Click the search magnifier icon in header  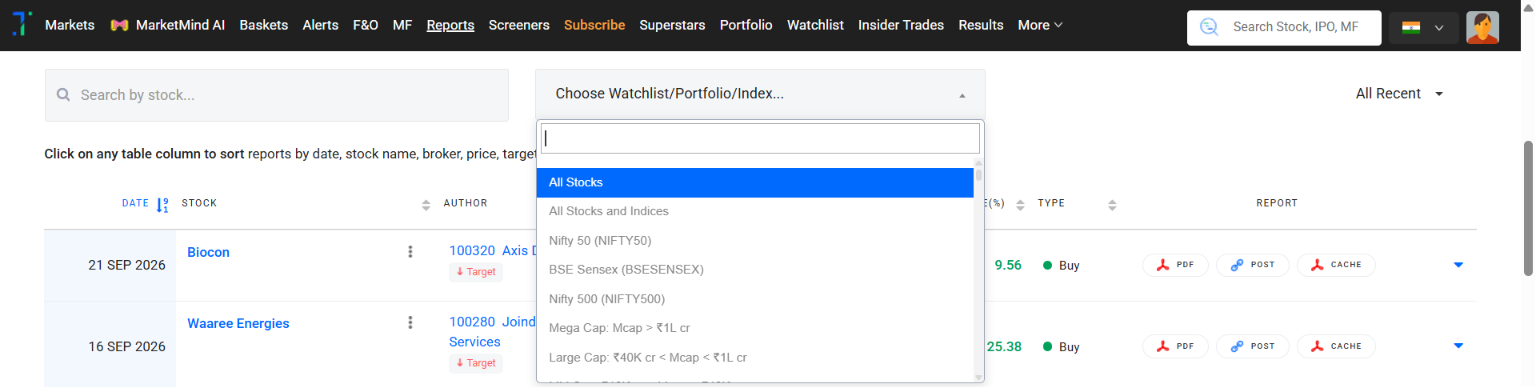pyautogui.click(x=1209, y=28)
